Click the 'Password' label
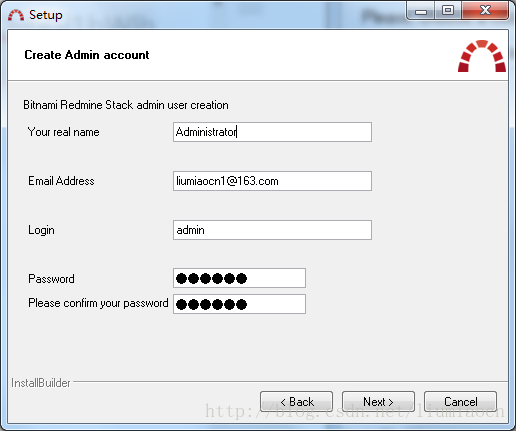Viewport: 516px width, 431px height. [x=51, y=279]
